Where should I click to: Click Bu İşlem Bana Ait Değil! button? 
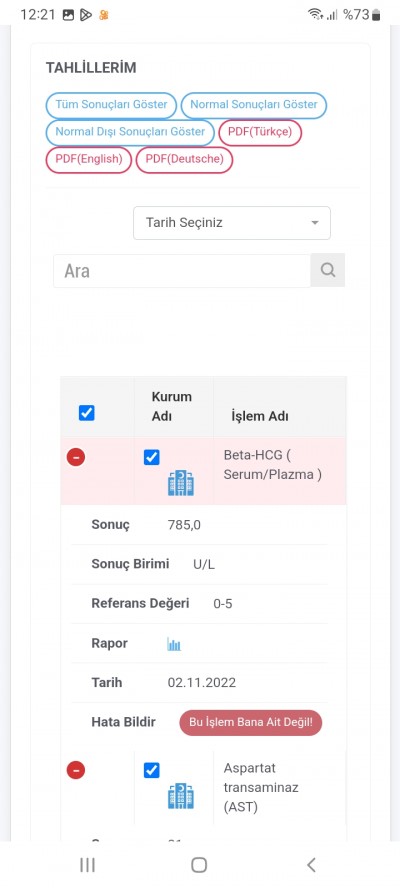click(251, 723)
